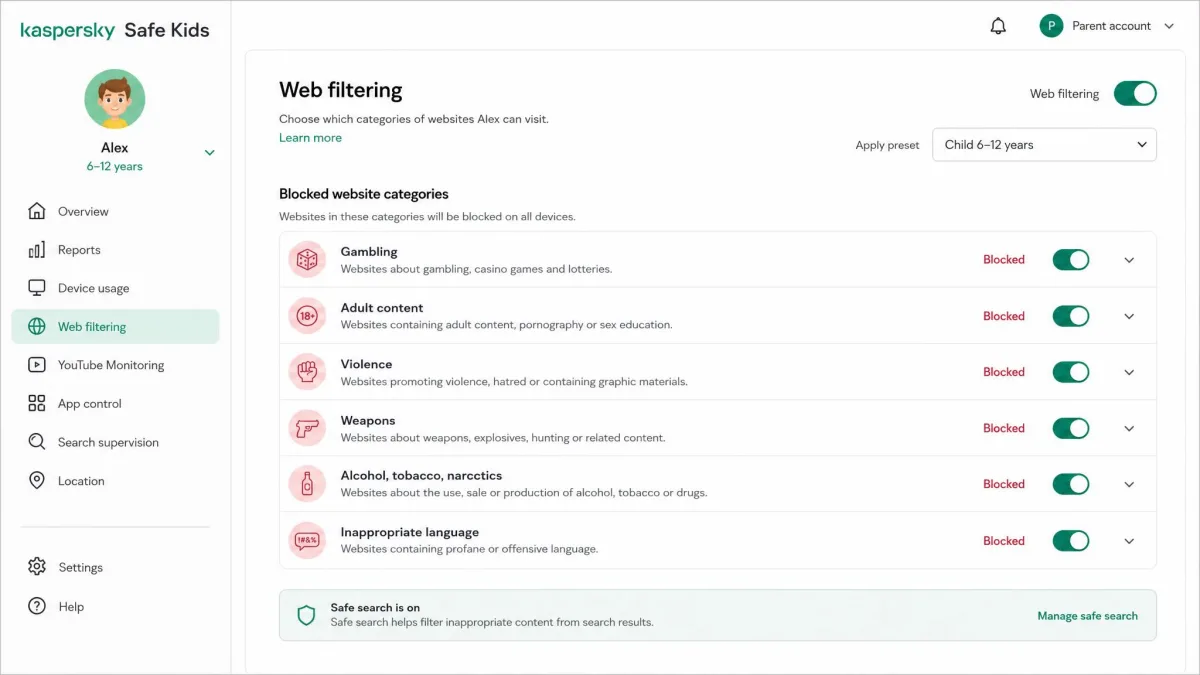Click the Gambling dice icon

click(x=307, y=260)
